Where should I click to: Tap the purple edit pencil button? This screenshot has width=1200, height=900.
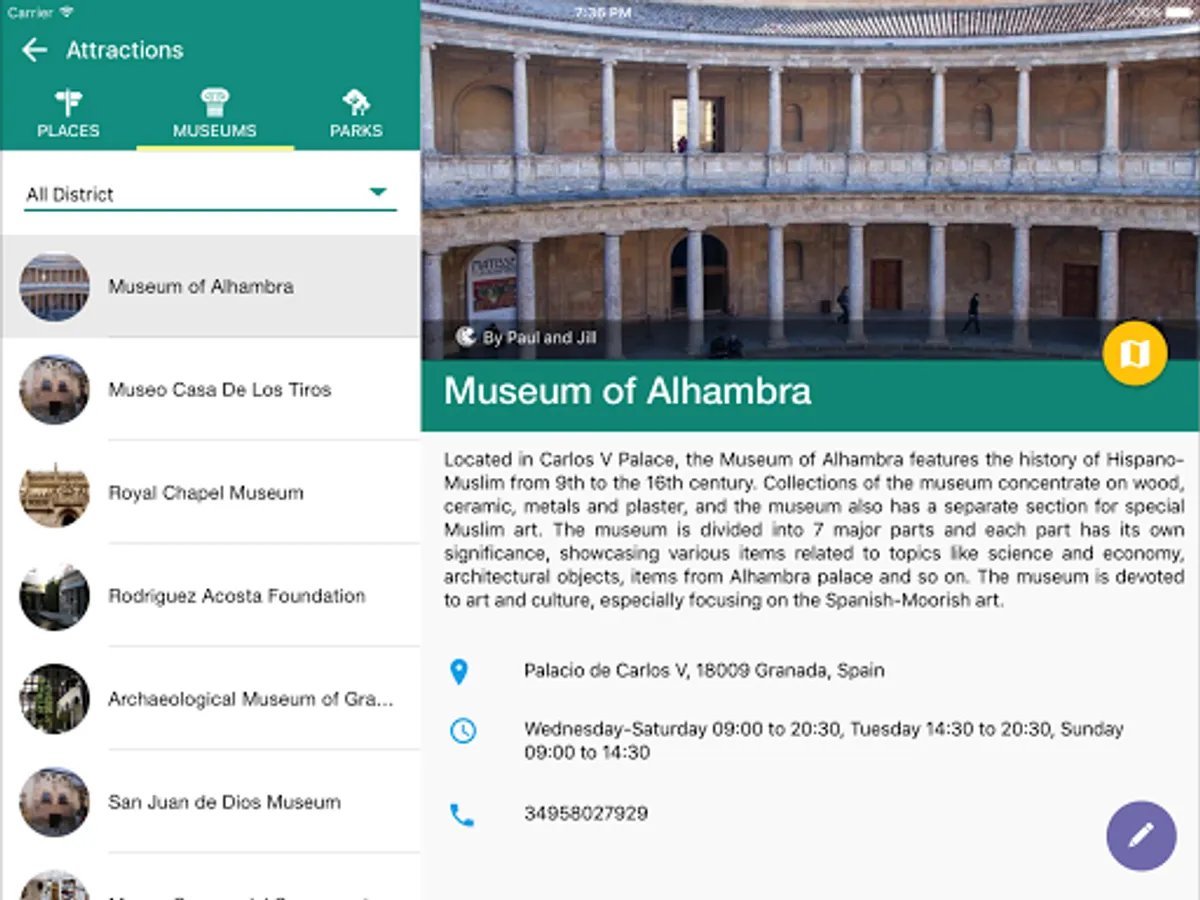(1141, 835)
